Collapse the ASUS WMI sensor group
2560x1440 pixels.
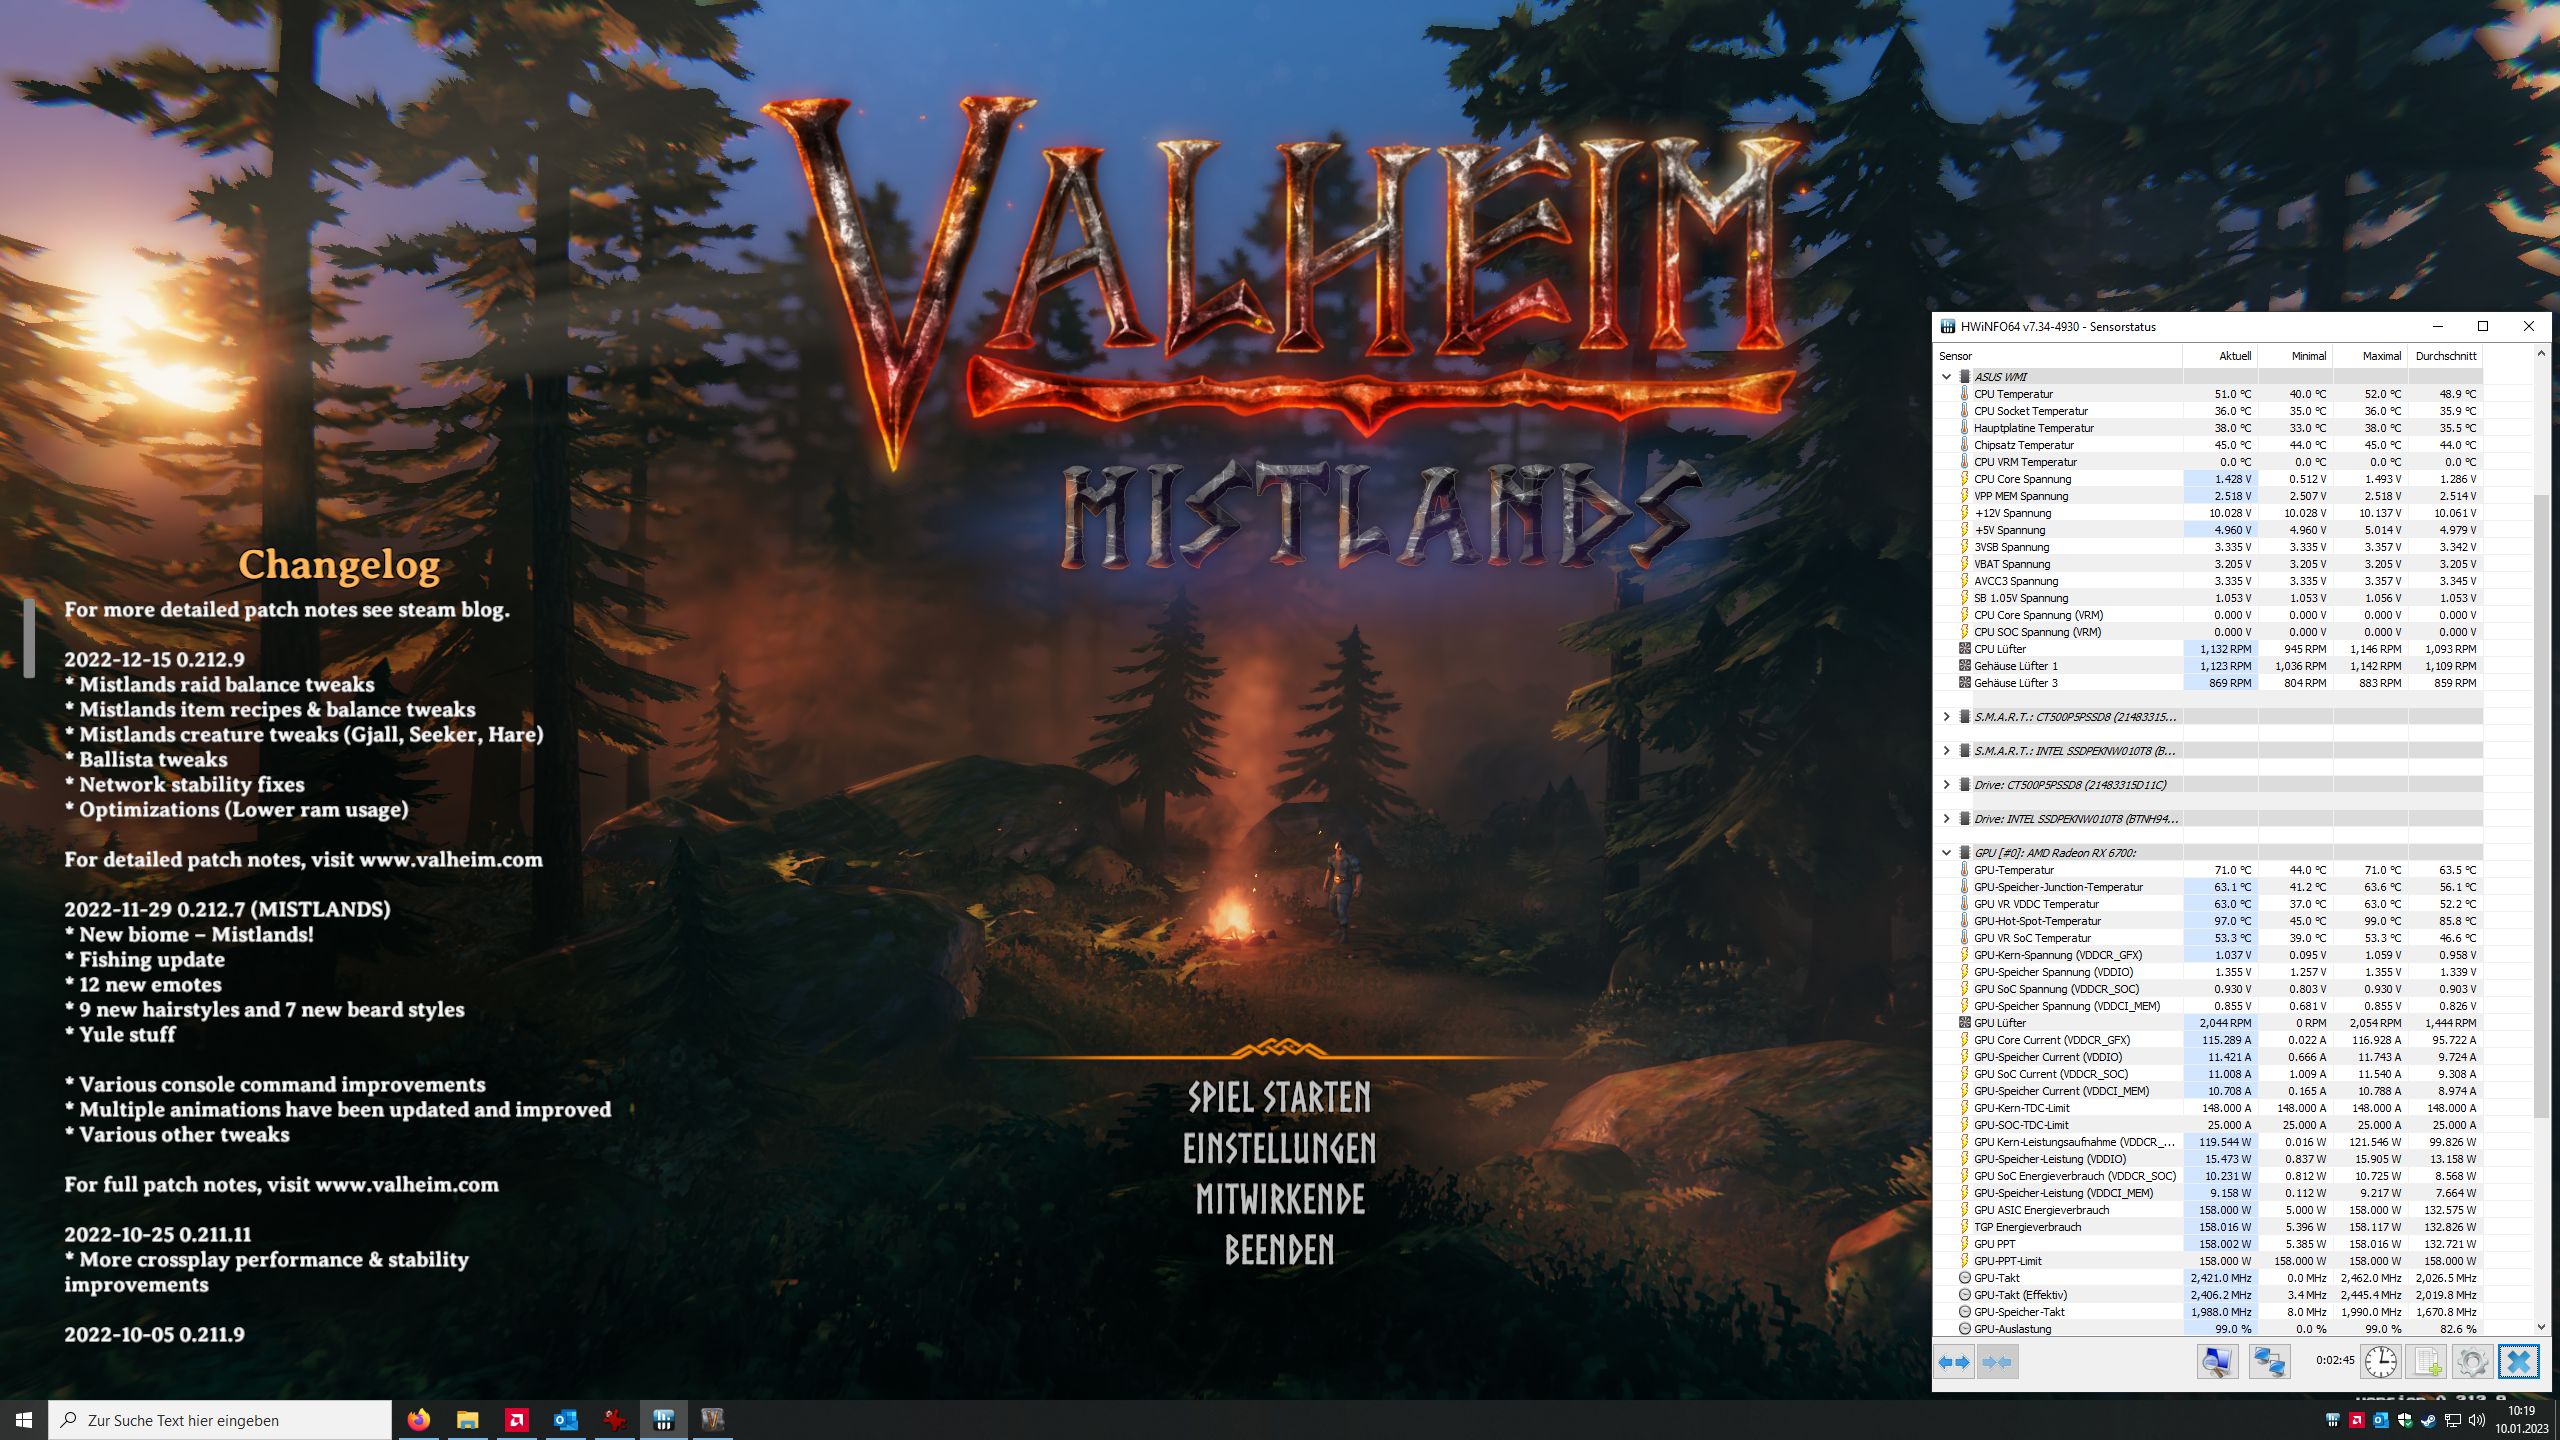coord(1946,377)
